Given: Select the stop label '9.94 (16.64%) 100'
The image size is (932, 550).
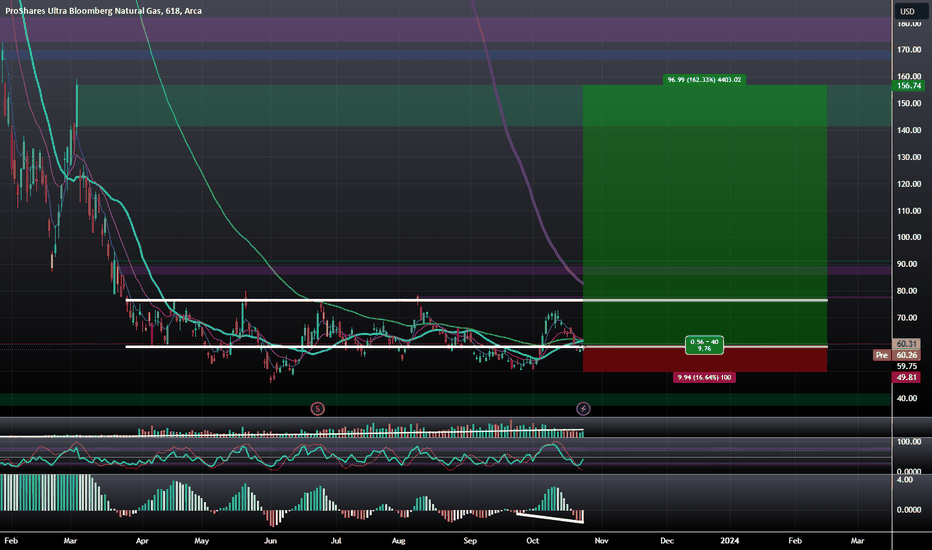Looking at the screenshot, I should coord(704,378).
